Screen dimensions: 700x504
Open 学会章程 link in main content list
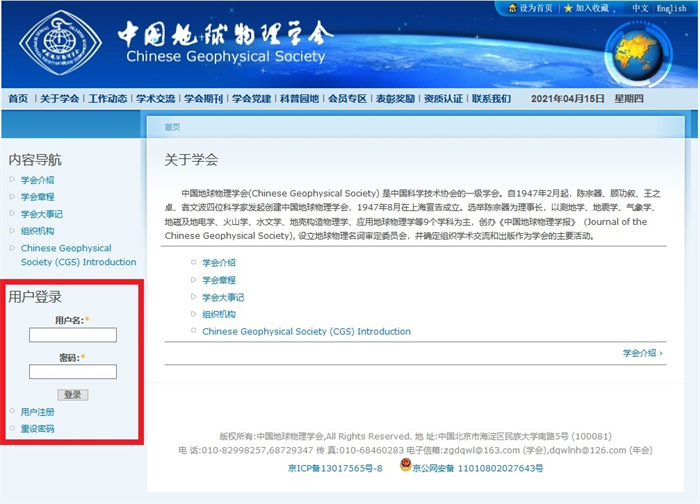pos(219,280)
